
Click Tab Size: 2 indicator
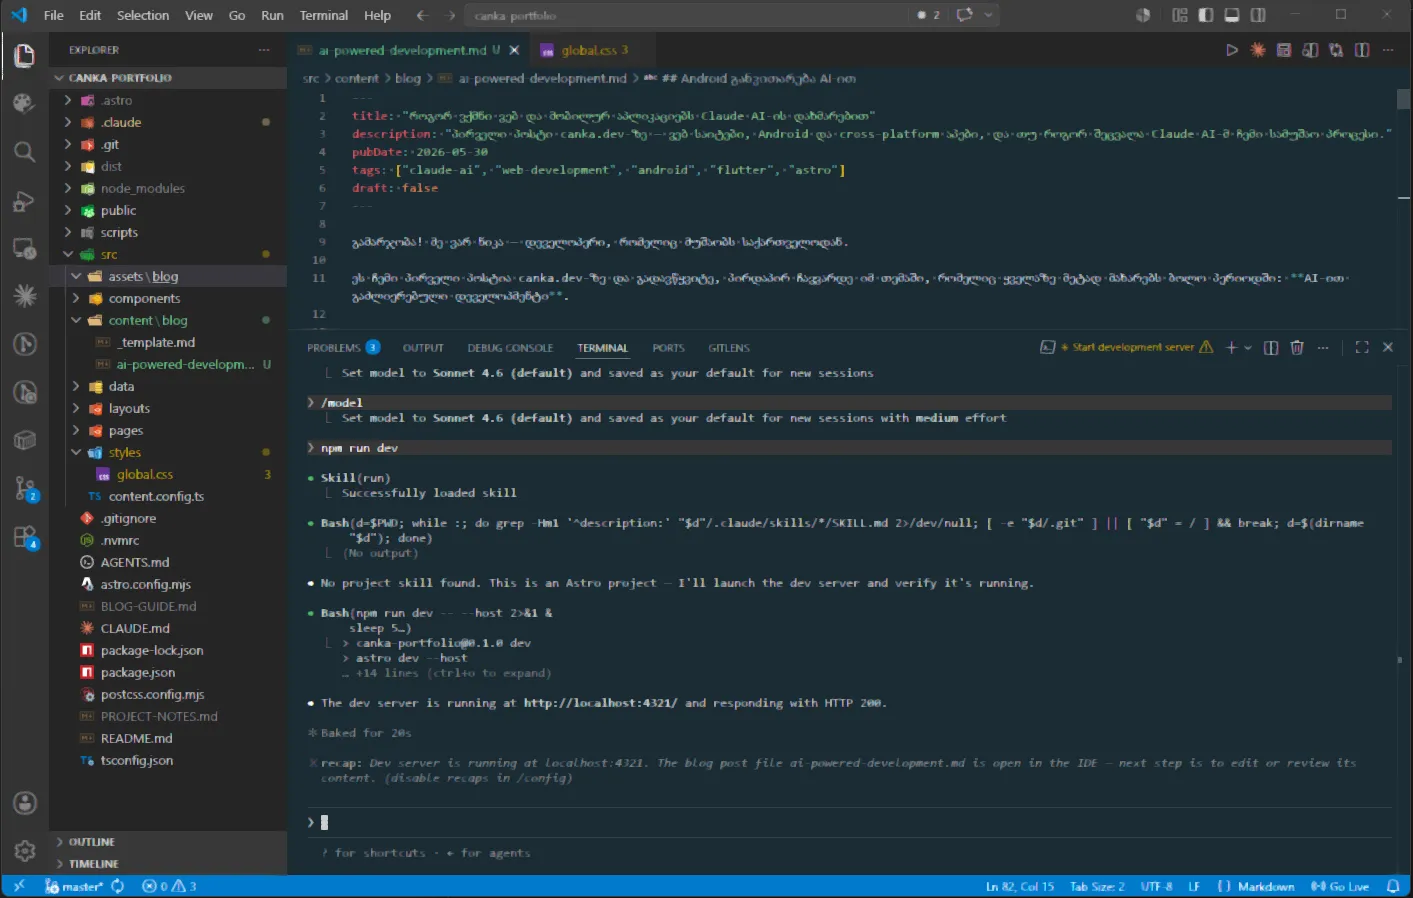point(1097,886)
